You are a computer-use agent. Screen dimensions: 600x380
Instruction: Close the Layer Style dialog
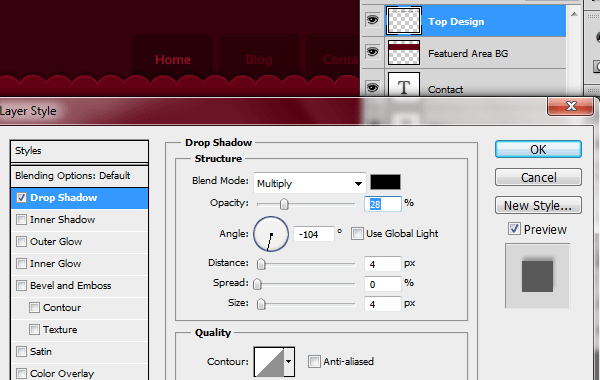571,106
